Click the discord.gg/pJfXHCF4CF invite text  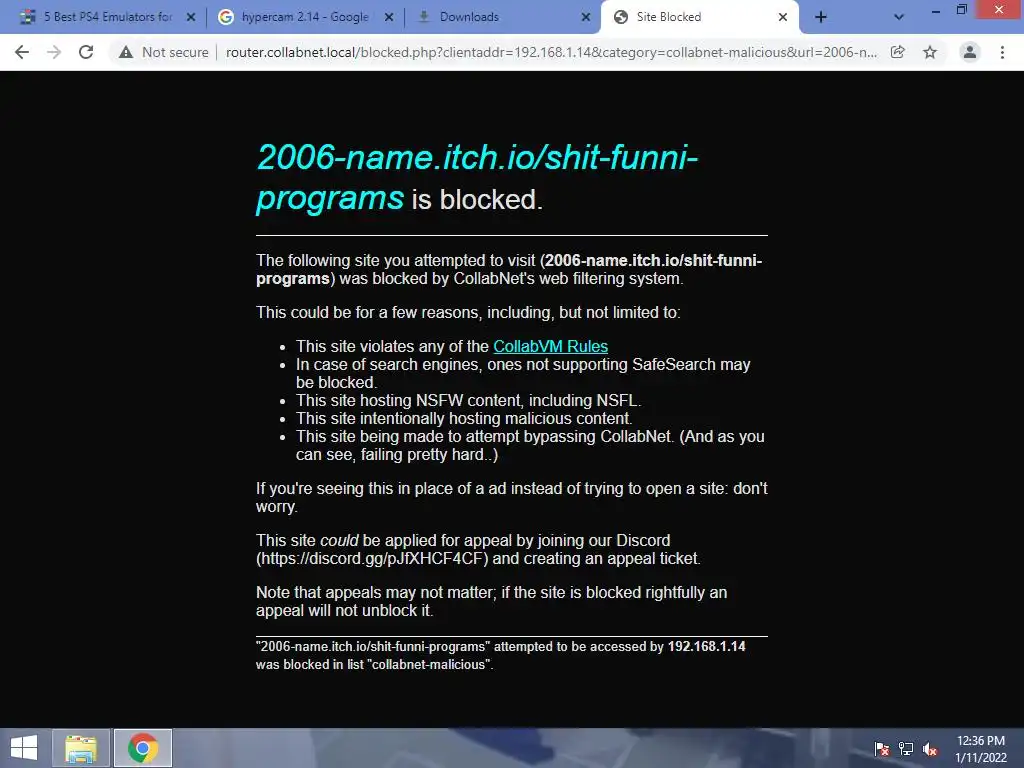(x=372, y=558)
